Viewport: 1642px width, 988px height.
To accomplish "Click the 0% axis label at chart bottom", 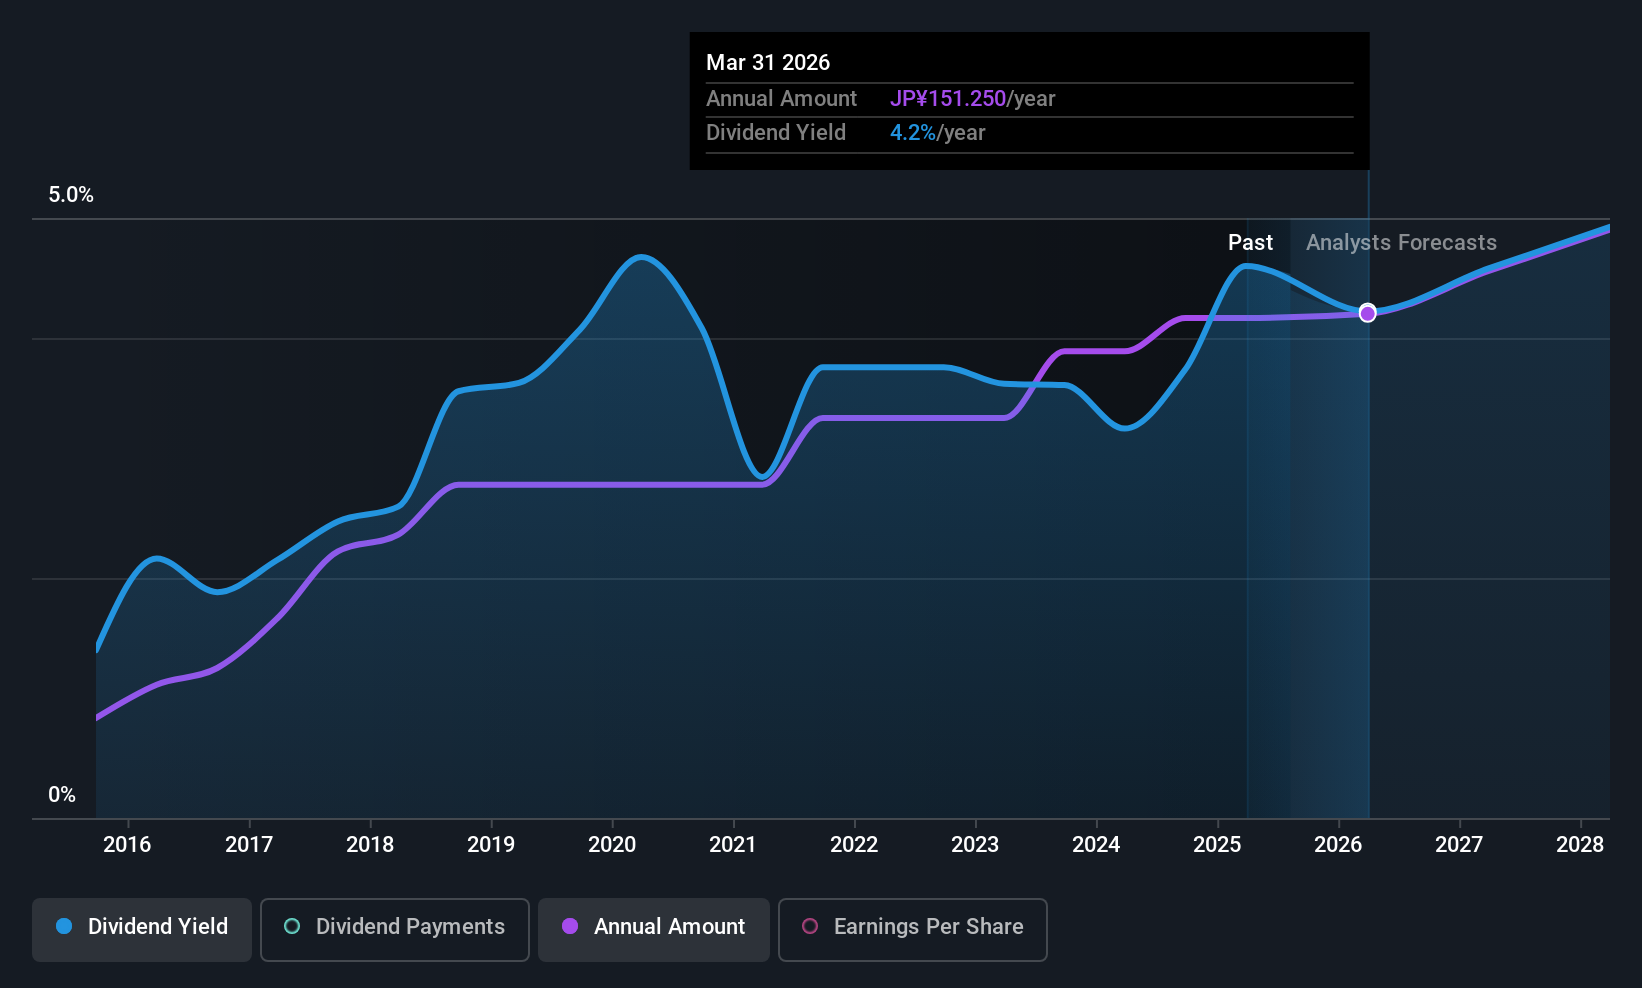I will click(x=61, y=794).
